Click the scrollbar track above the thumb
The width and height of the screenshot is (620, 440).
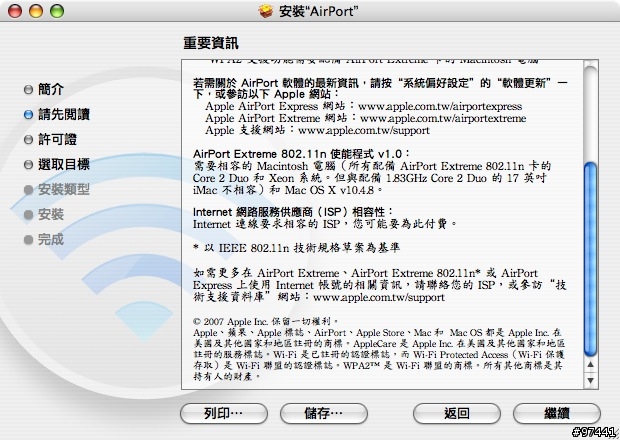point(591,114)
